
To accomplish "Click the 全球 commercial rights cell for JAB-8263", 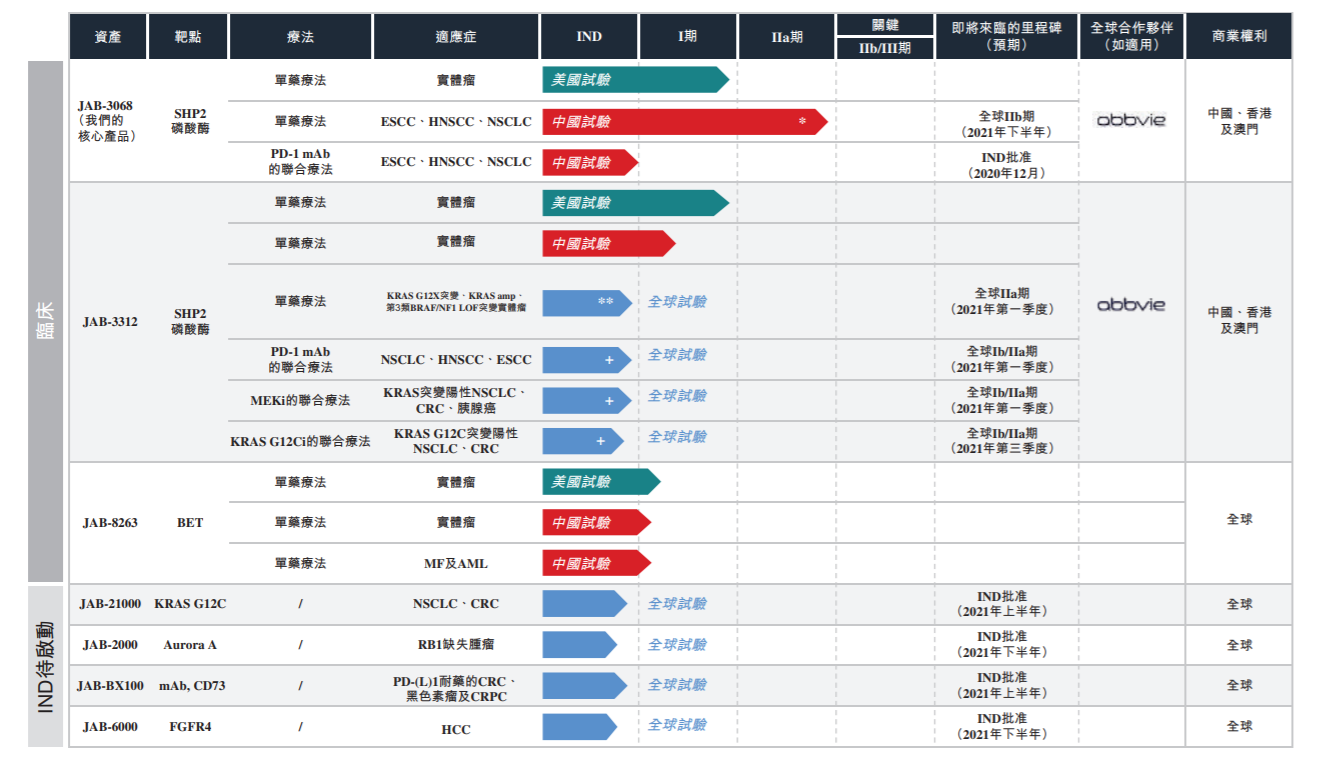I will 1239,519.
